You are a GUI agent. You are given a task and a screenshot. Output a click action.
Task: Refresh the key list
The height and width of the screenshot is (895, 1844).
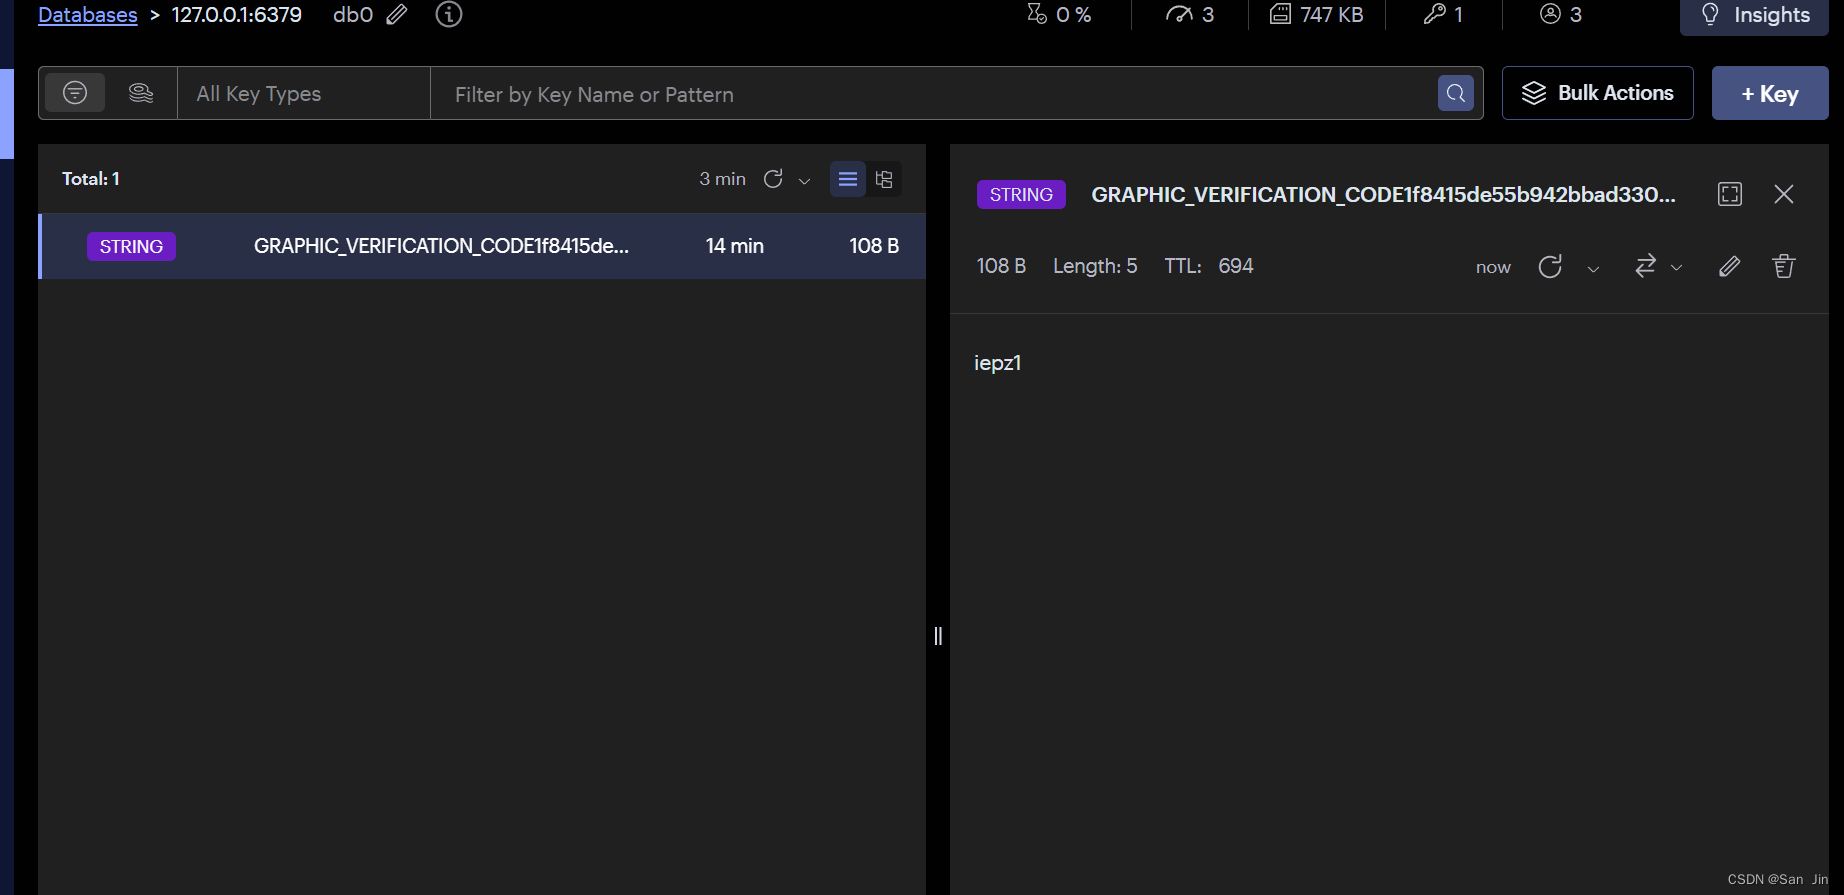tap(773, 179)
